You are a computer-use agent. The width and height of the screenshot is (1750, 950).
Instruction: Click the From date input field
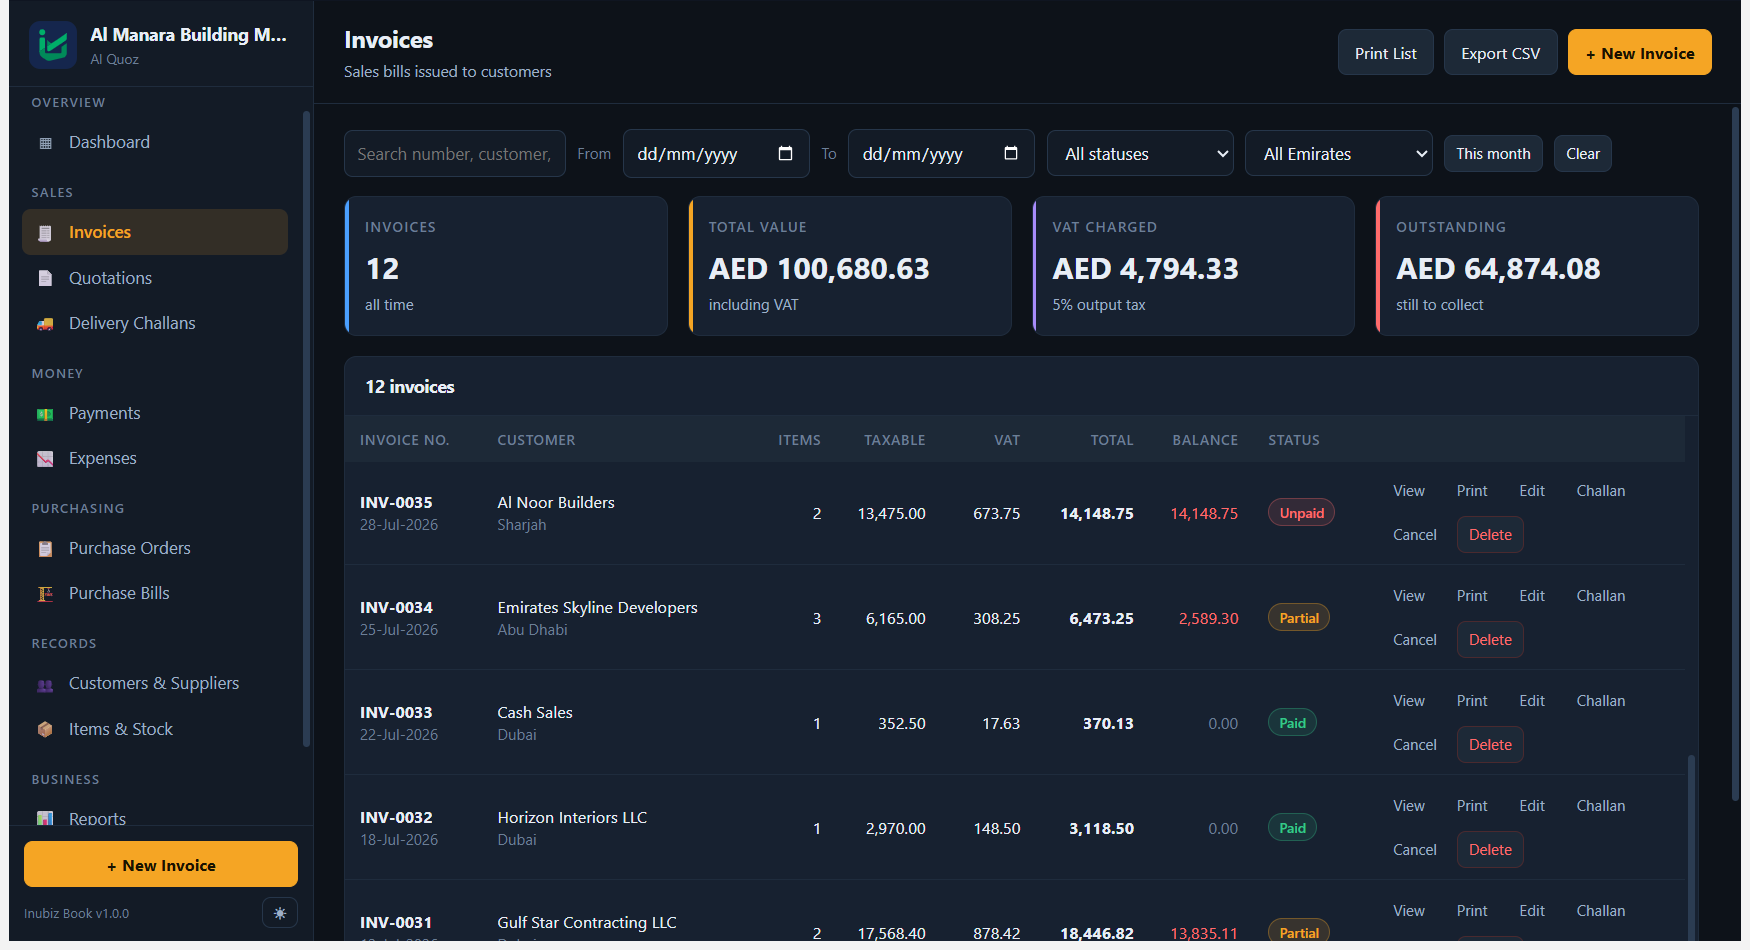(x=716, y=154)
